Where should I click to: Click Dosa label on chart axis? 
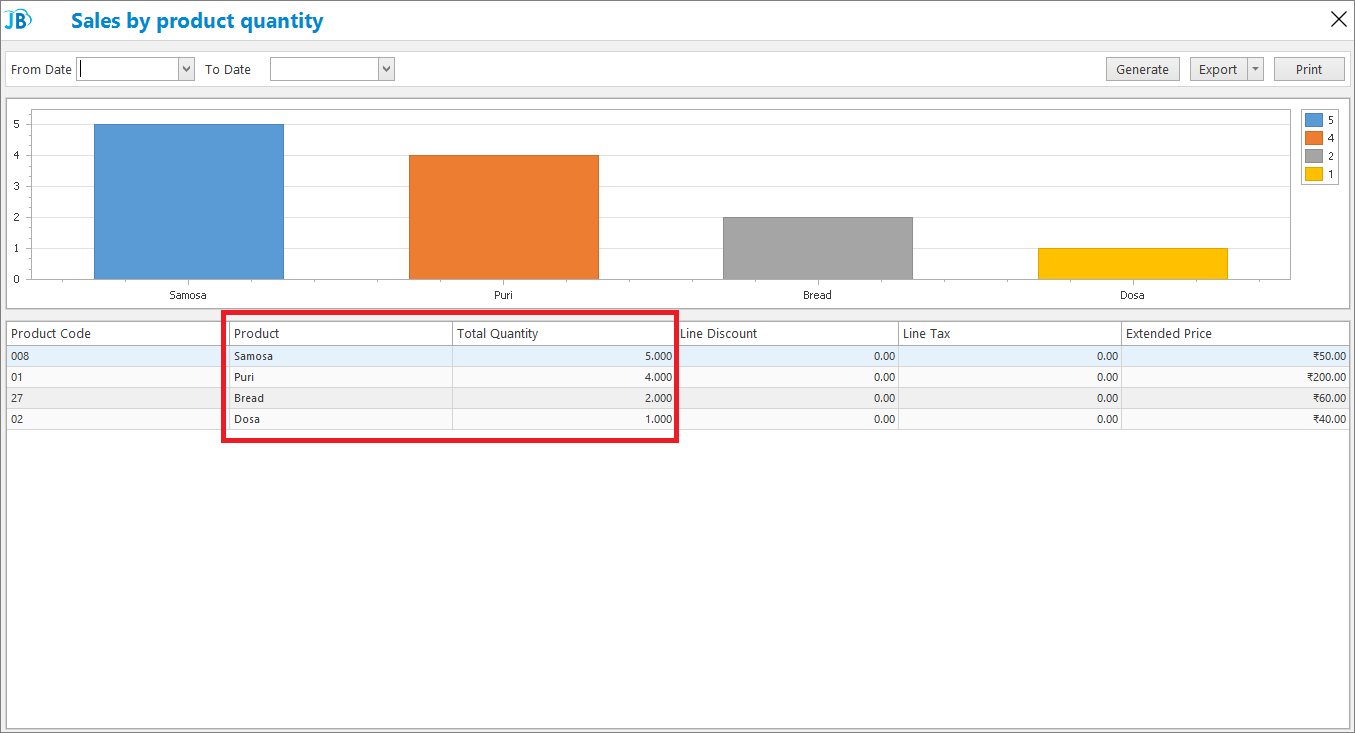tap(1132, 295)
